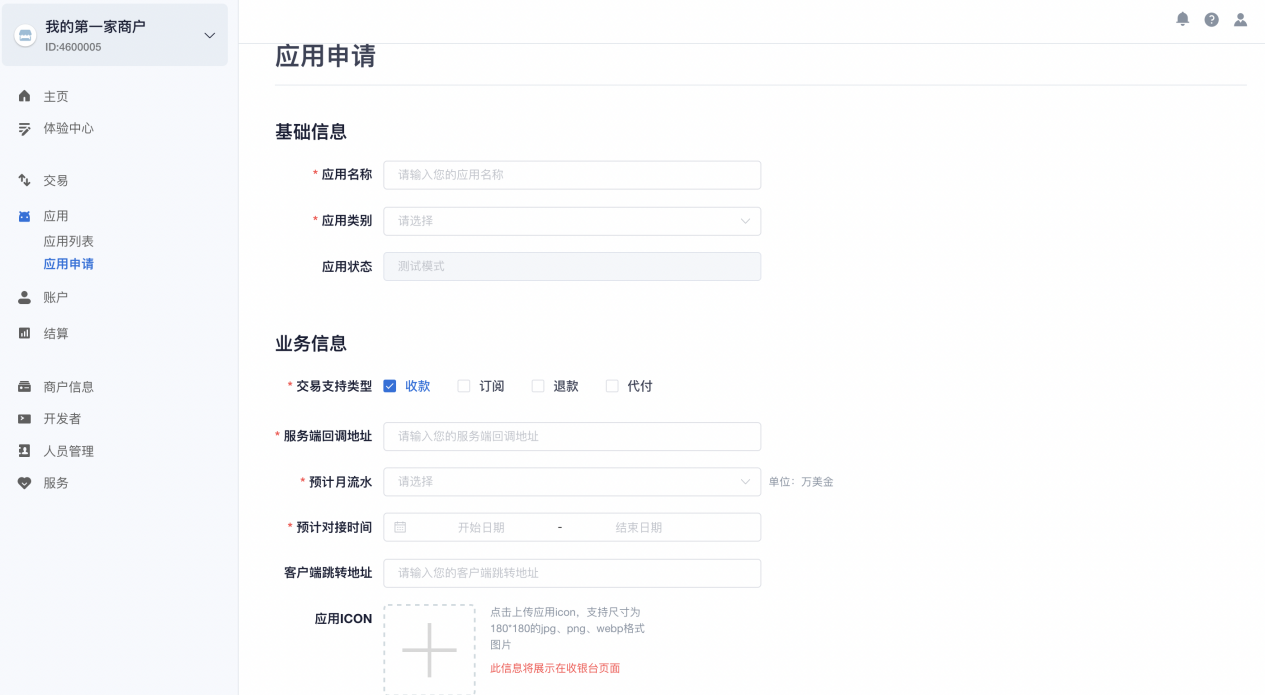Click the terminal icon beside 开发者

(x=25, y=419)
